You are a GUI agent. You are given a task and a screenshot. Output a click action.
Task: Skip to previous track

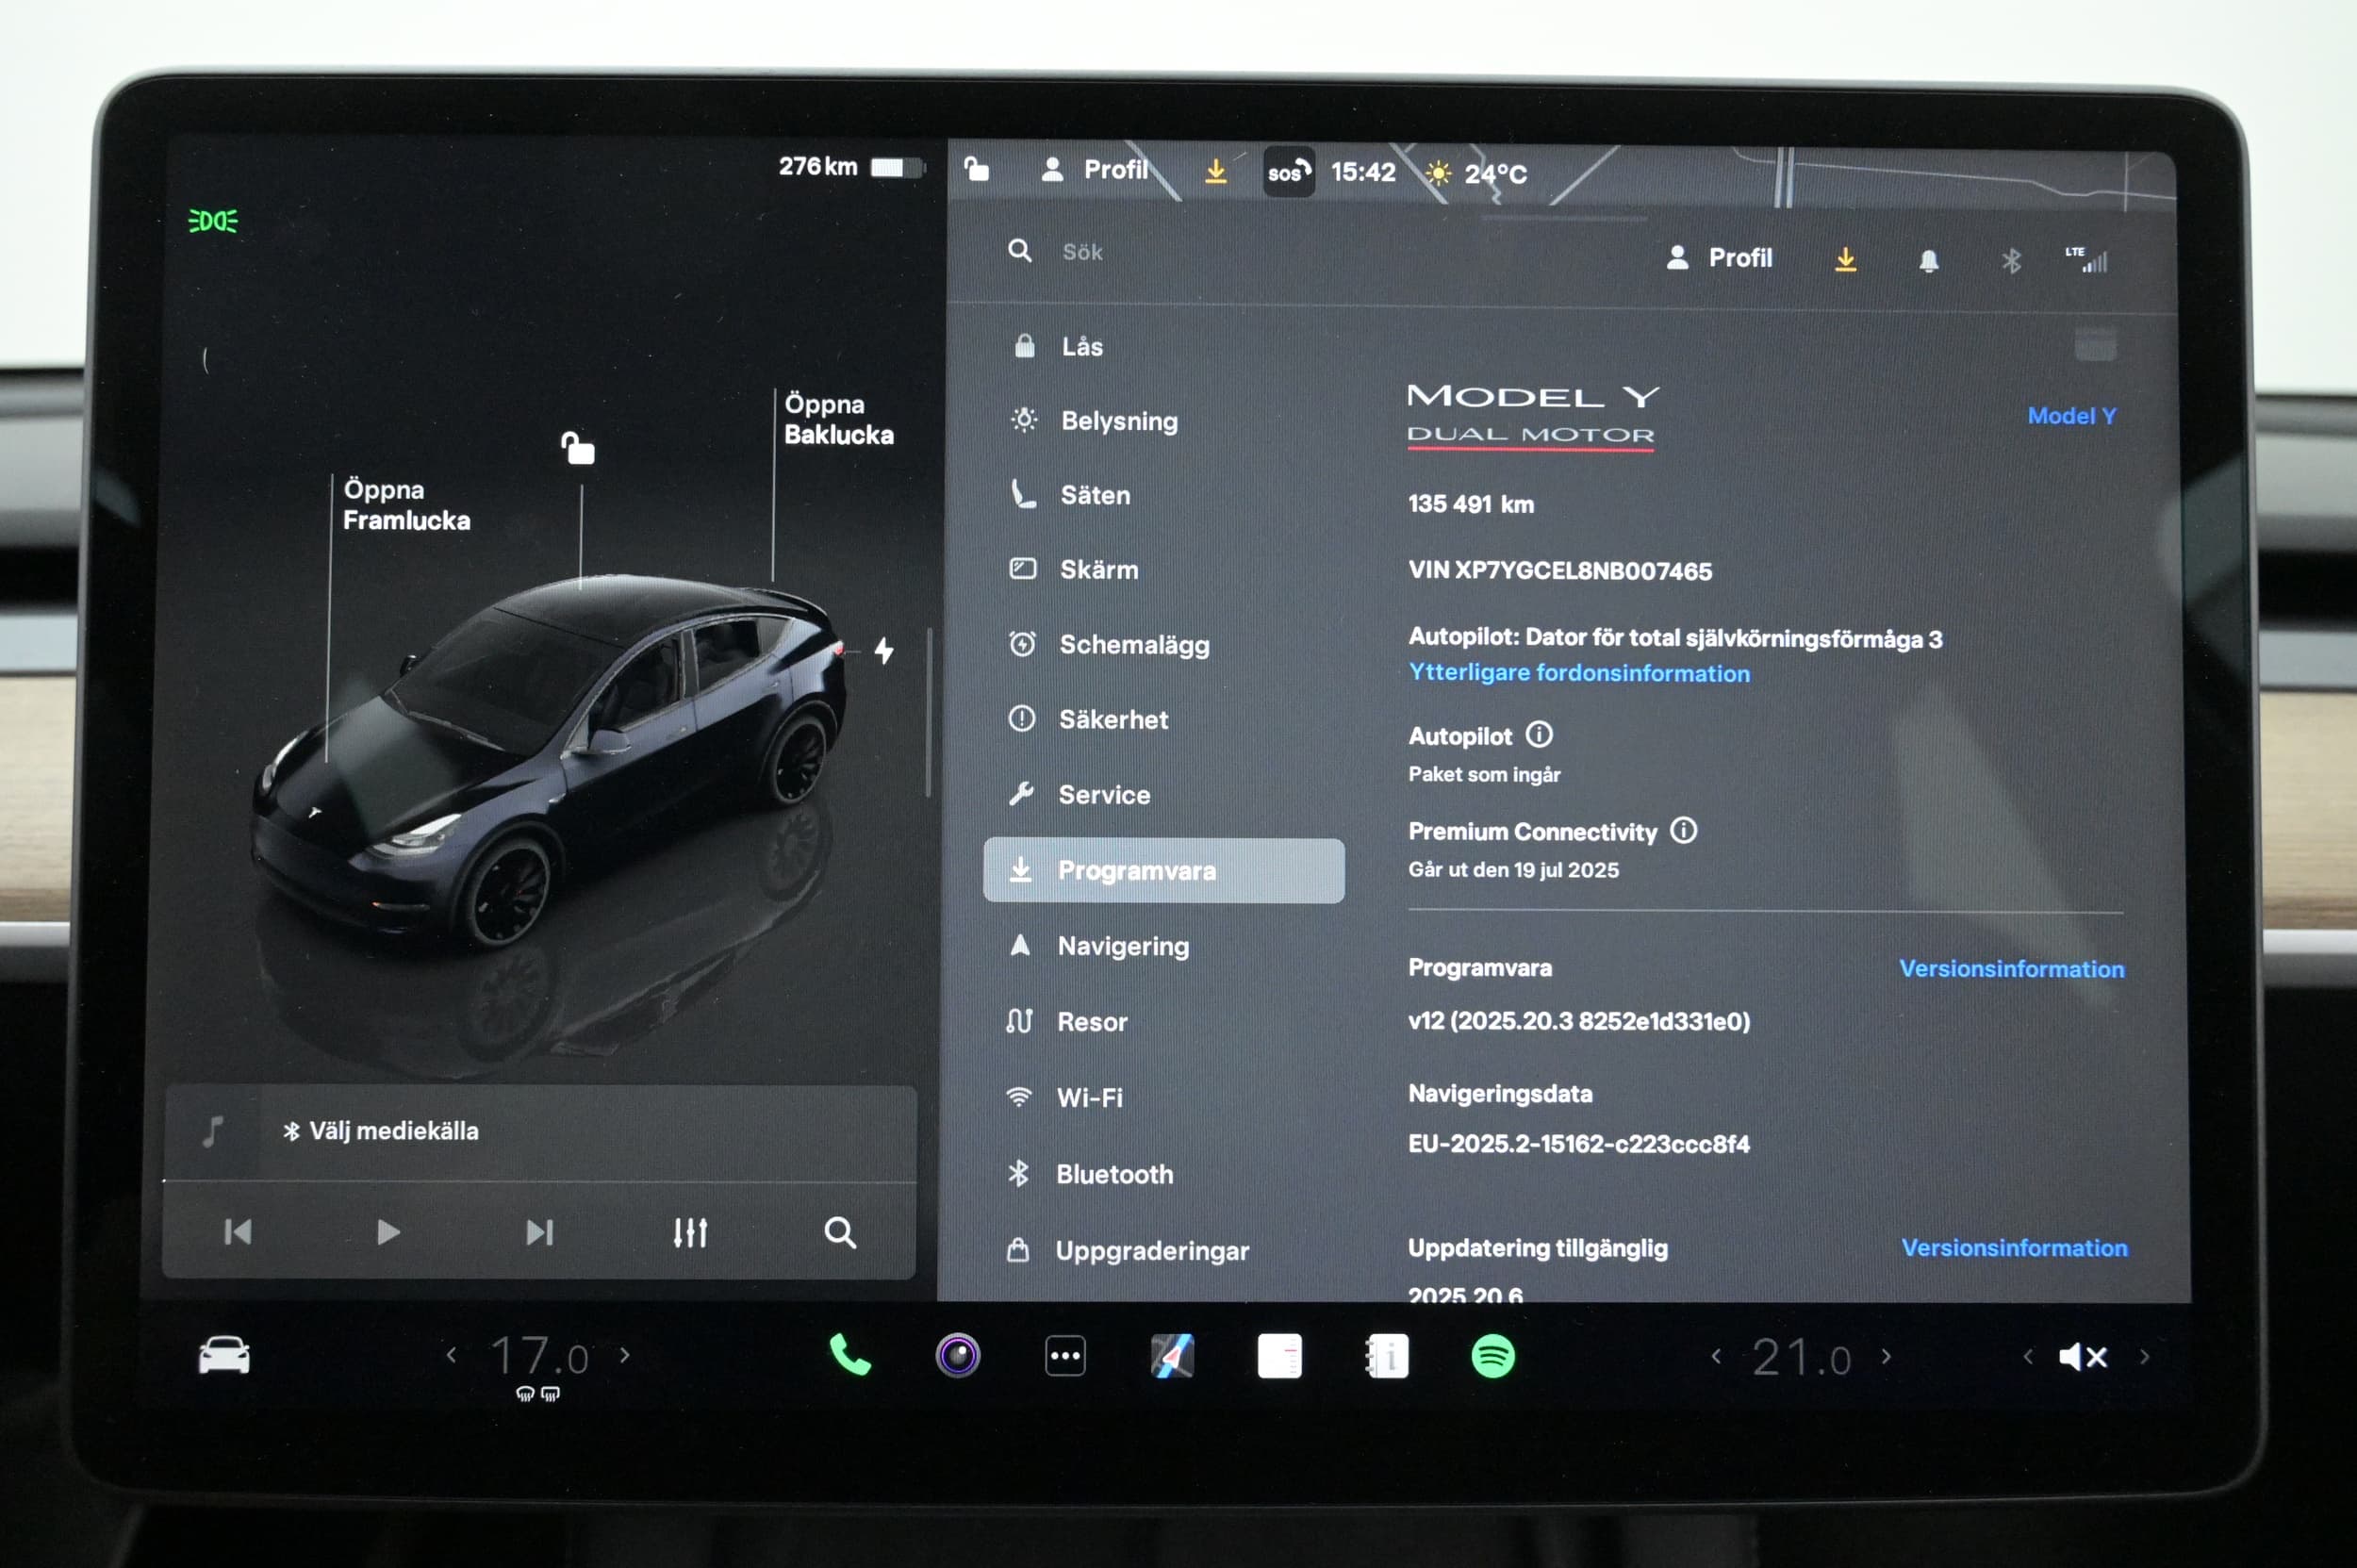[238, 1232]
